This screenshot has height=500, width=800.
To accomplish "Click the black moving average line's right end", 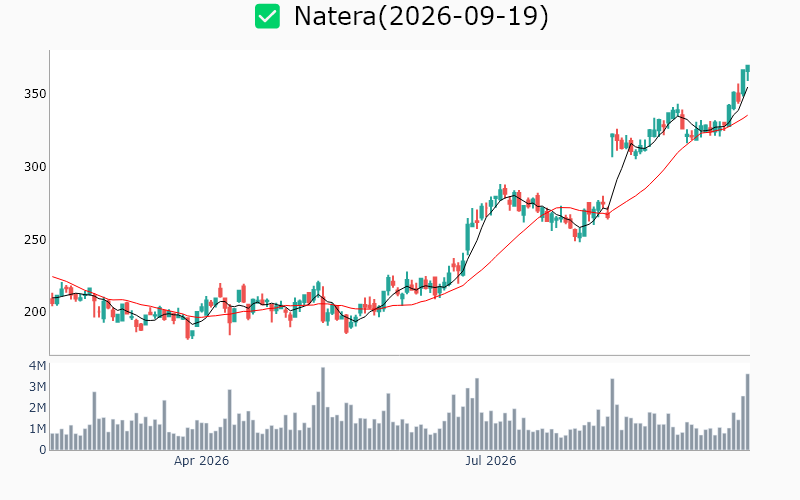I will pyautogui.click(x=747, y=88).
